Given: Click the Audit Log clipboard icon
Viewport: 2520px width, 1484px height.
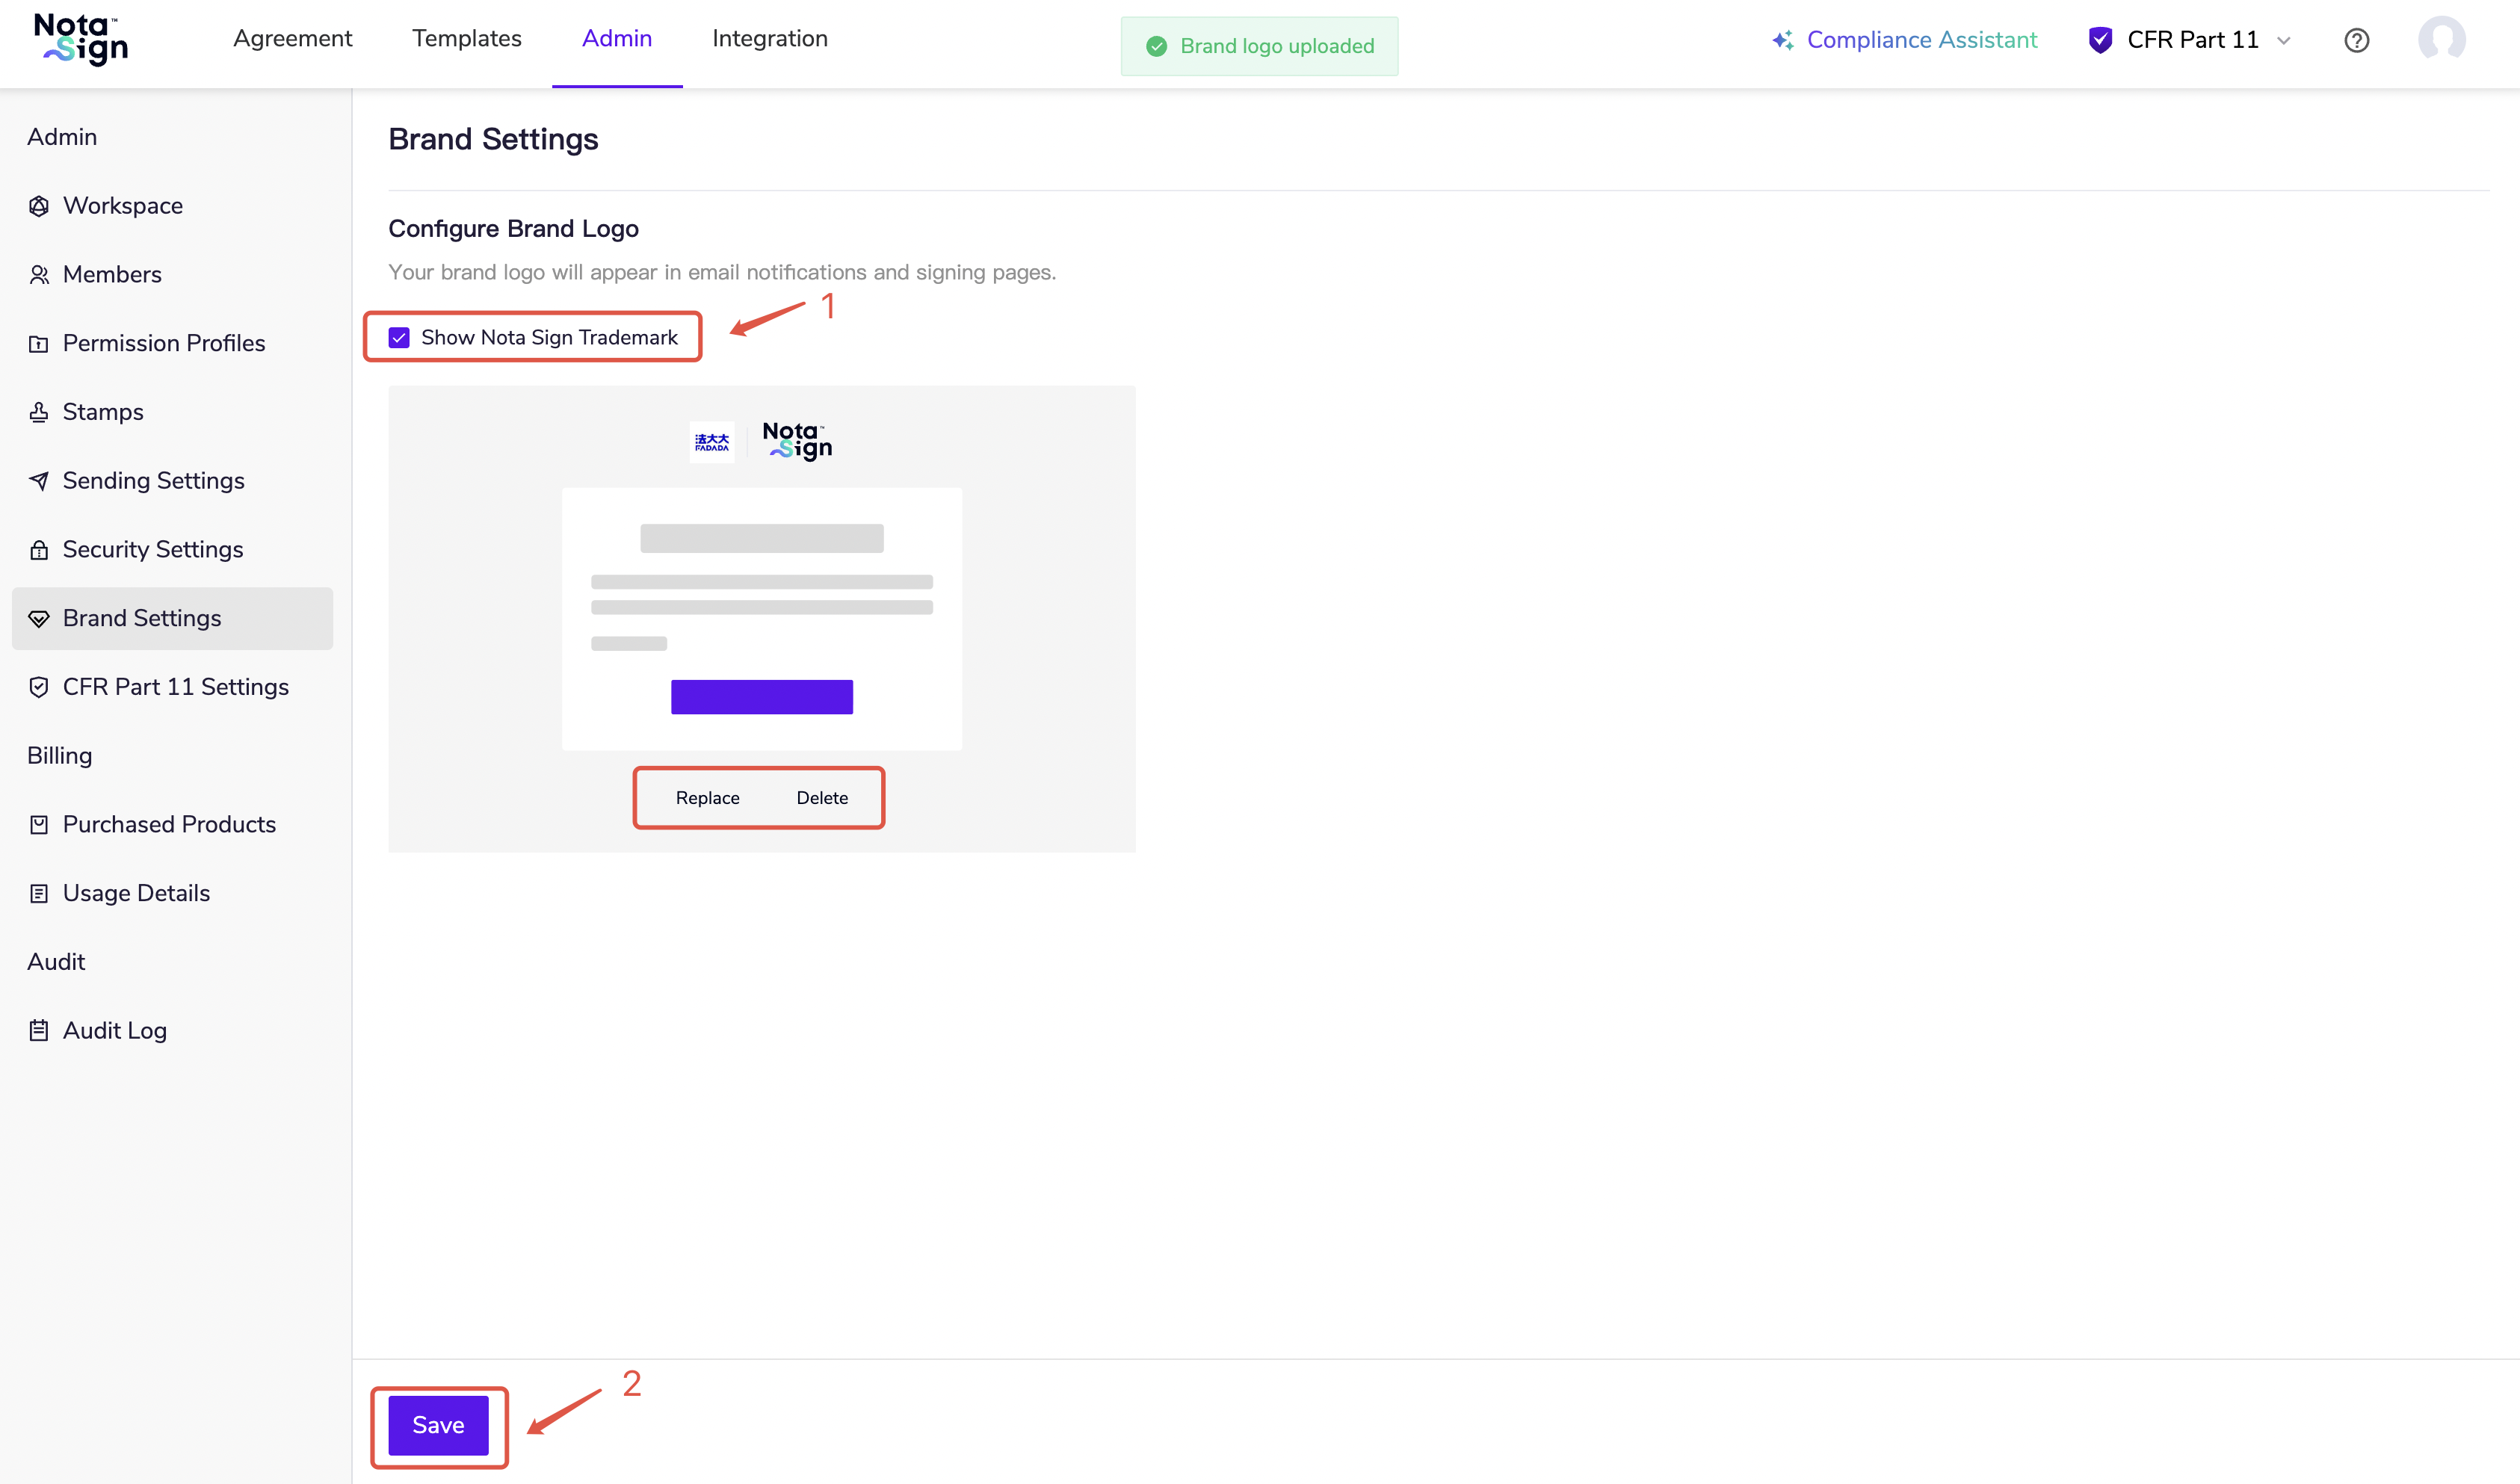Looking at the screenshot, I should pos(39,1030).
